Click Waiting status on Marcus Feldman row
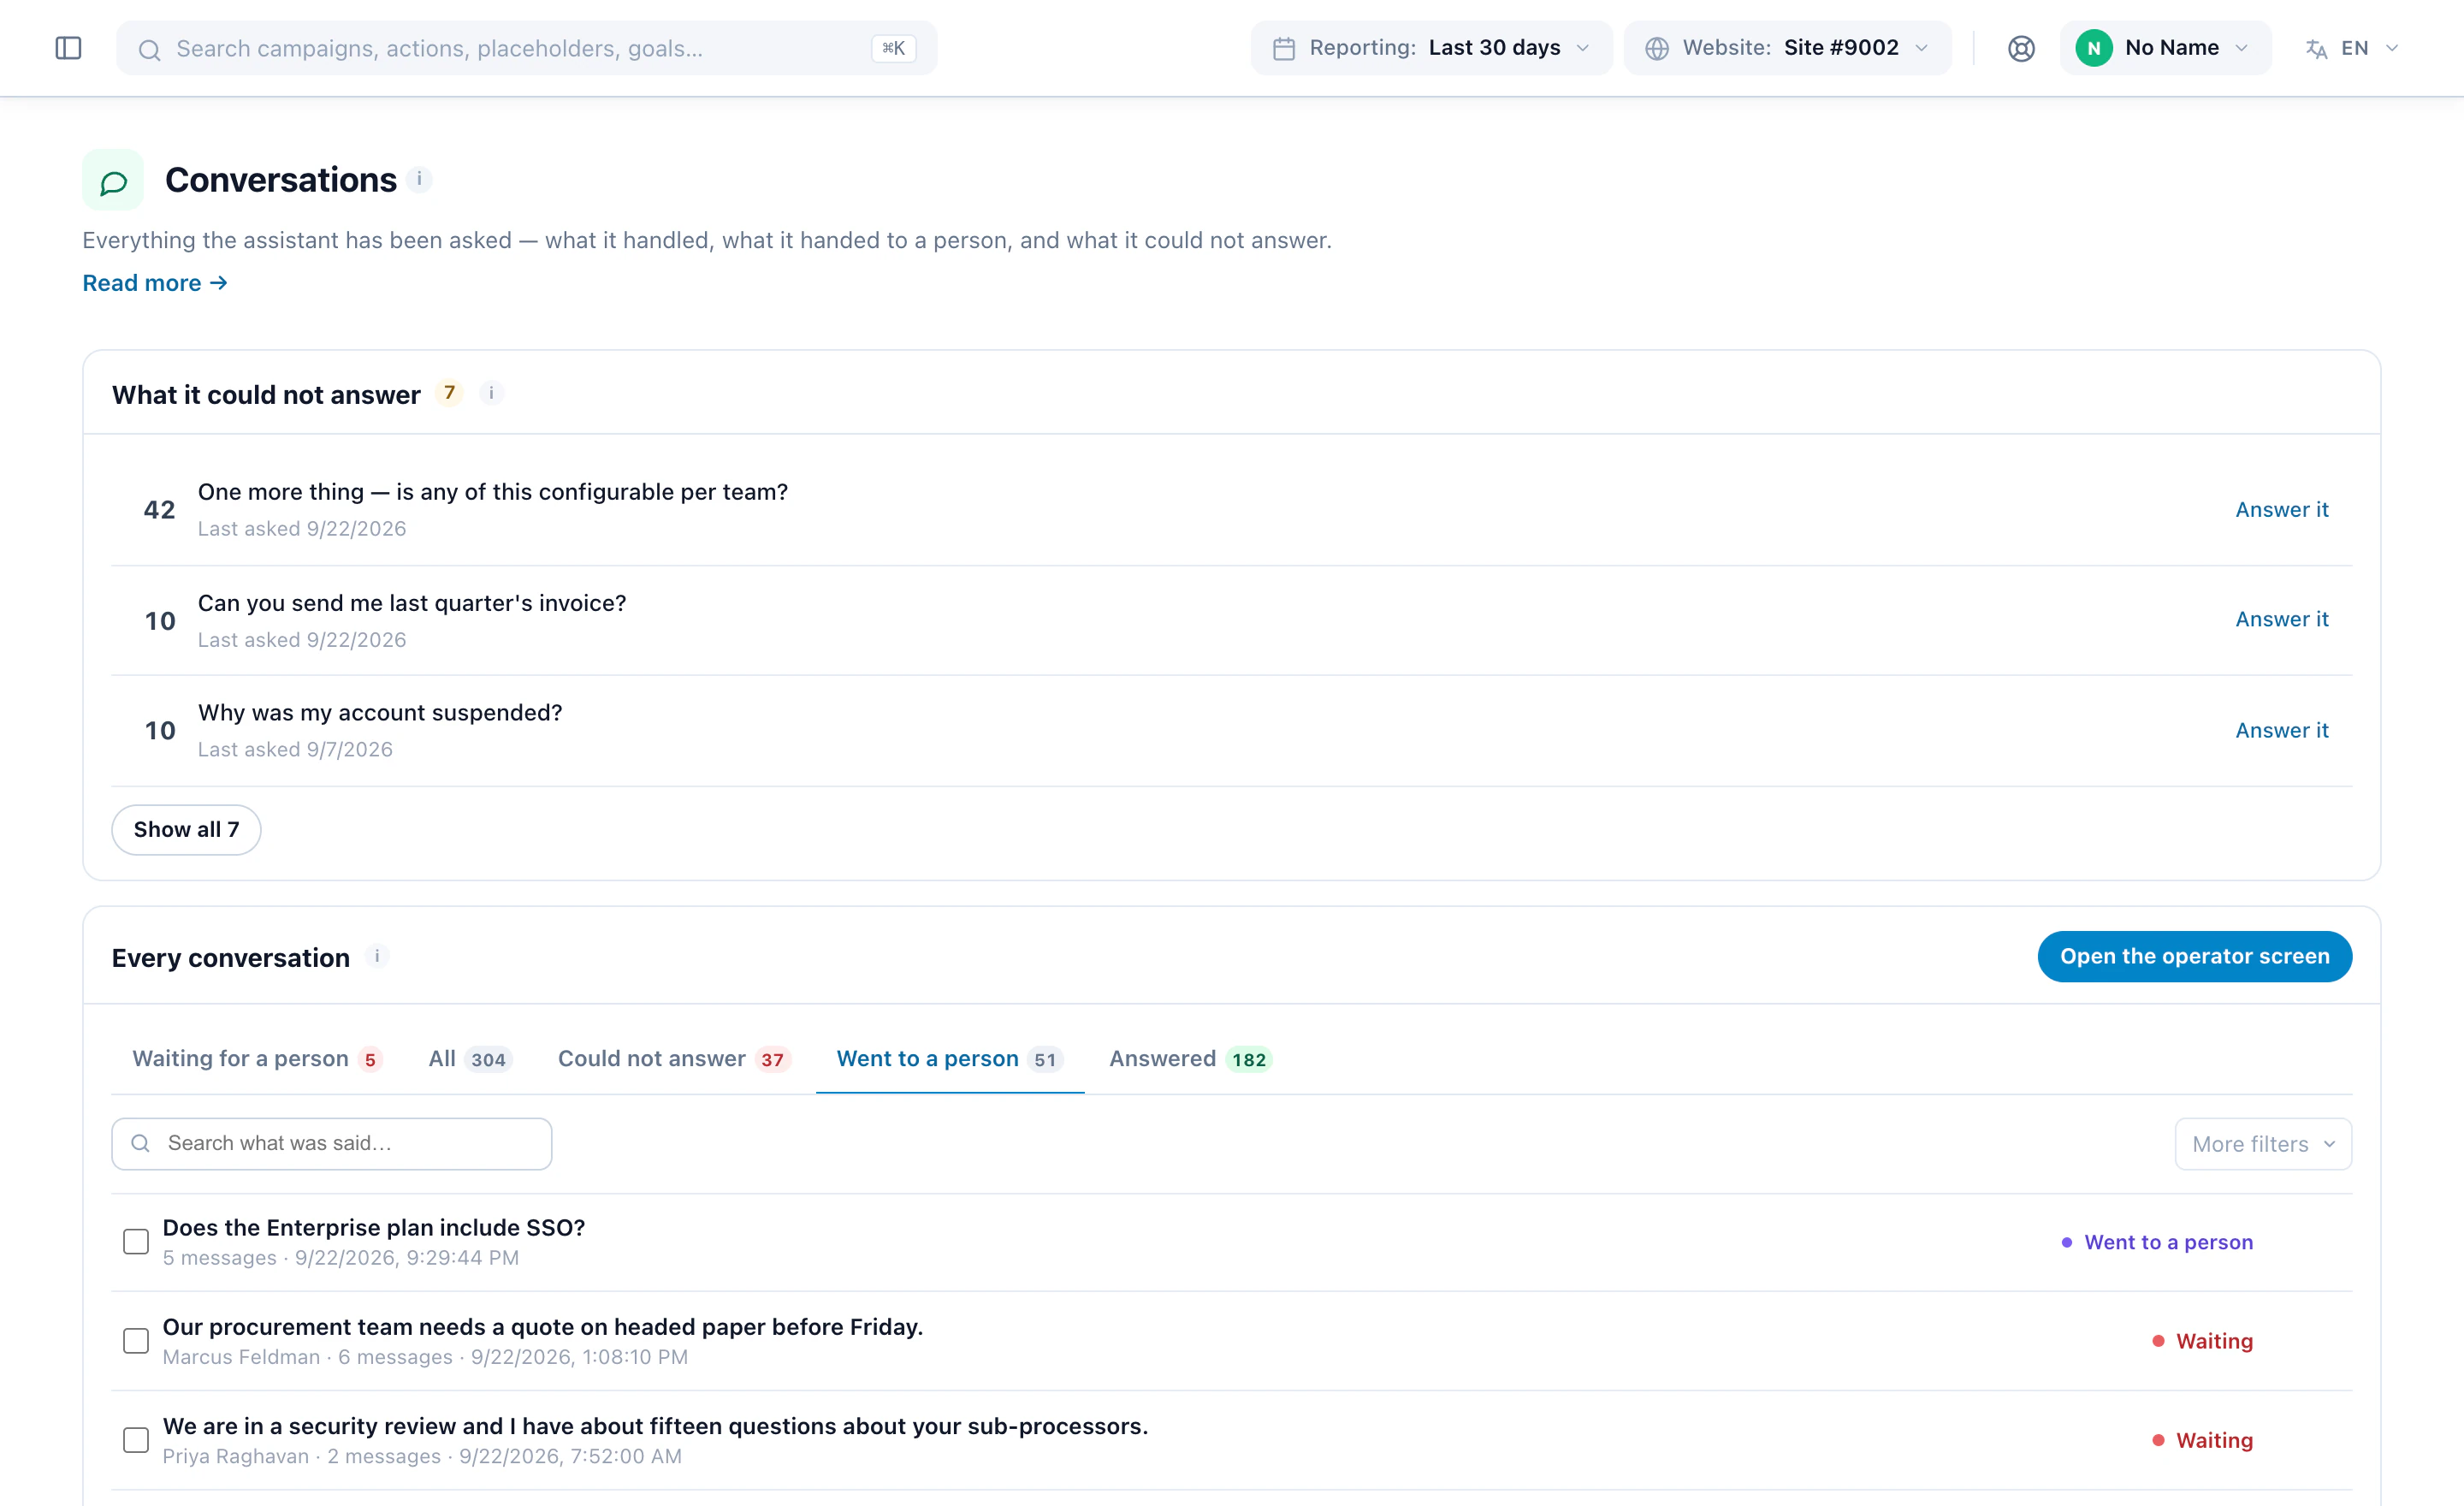The height and width of the screenshot is (1506, 2464). 2203,1340
